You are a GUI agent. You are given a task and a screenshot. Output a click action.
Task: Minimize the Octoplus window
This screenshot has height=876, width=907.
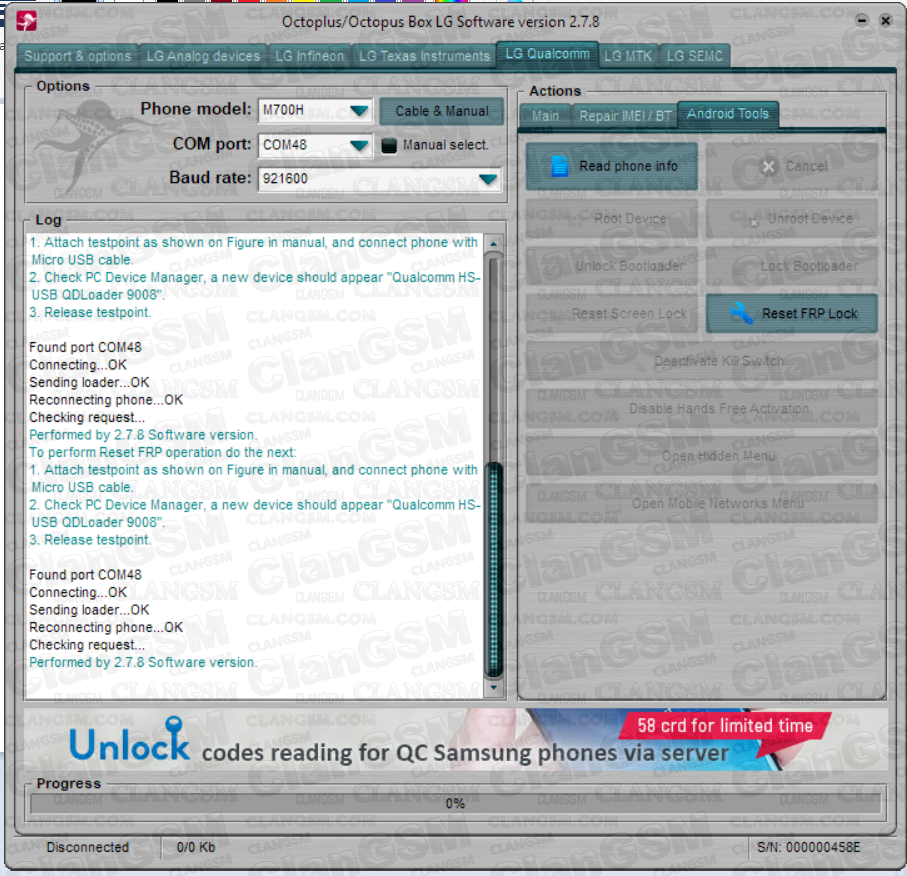coord(862,20)
